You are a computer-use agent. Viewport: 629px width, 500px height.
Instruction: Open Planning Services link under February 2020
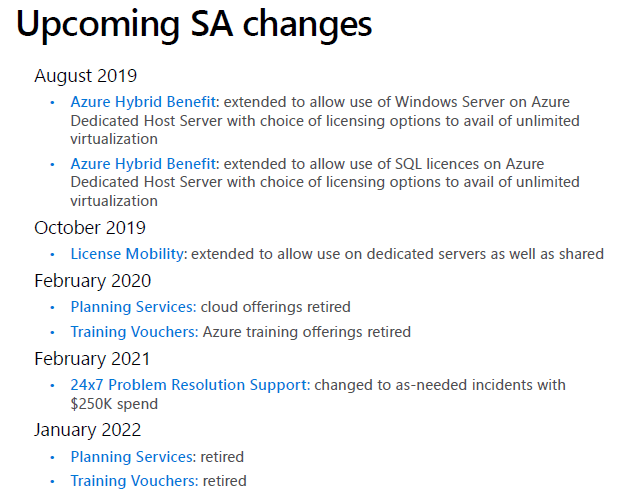(x=132, y=307)
